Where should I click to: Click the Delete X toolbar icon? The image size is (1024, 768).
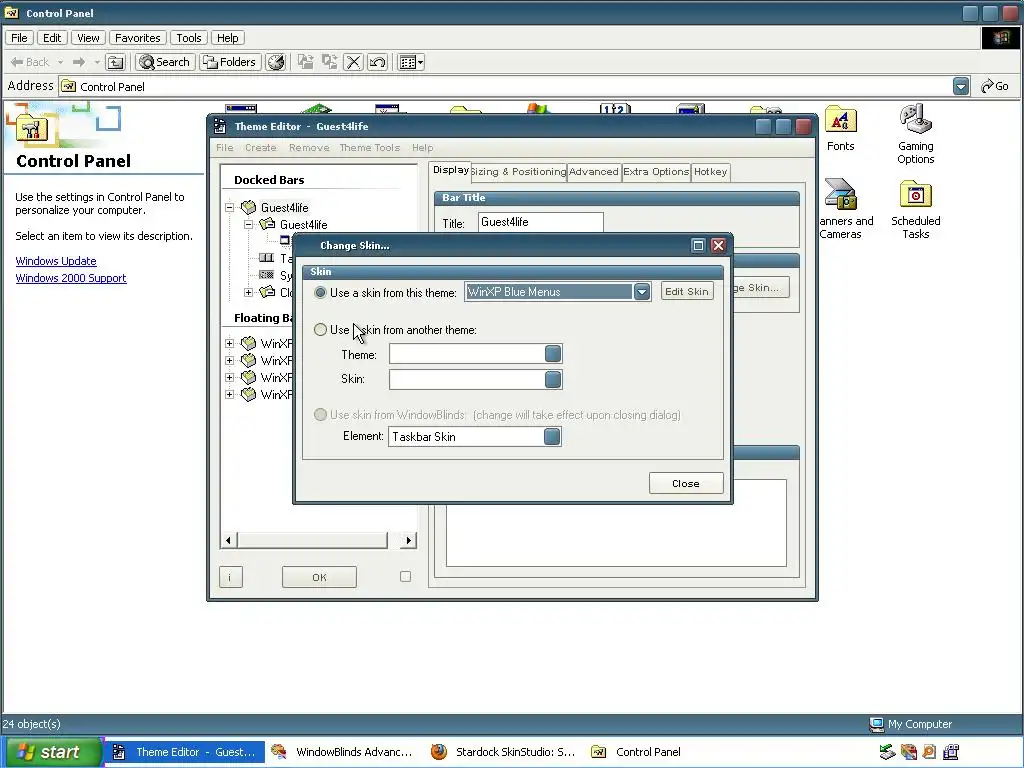353,62
